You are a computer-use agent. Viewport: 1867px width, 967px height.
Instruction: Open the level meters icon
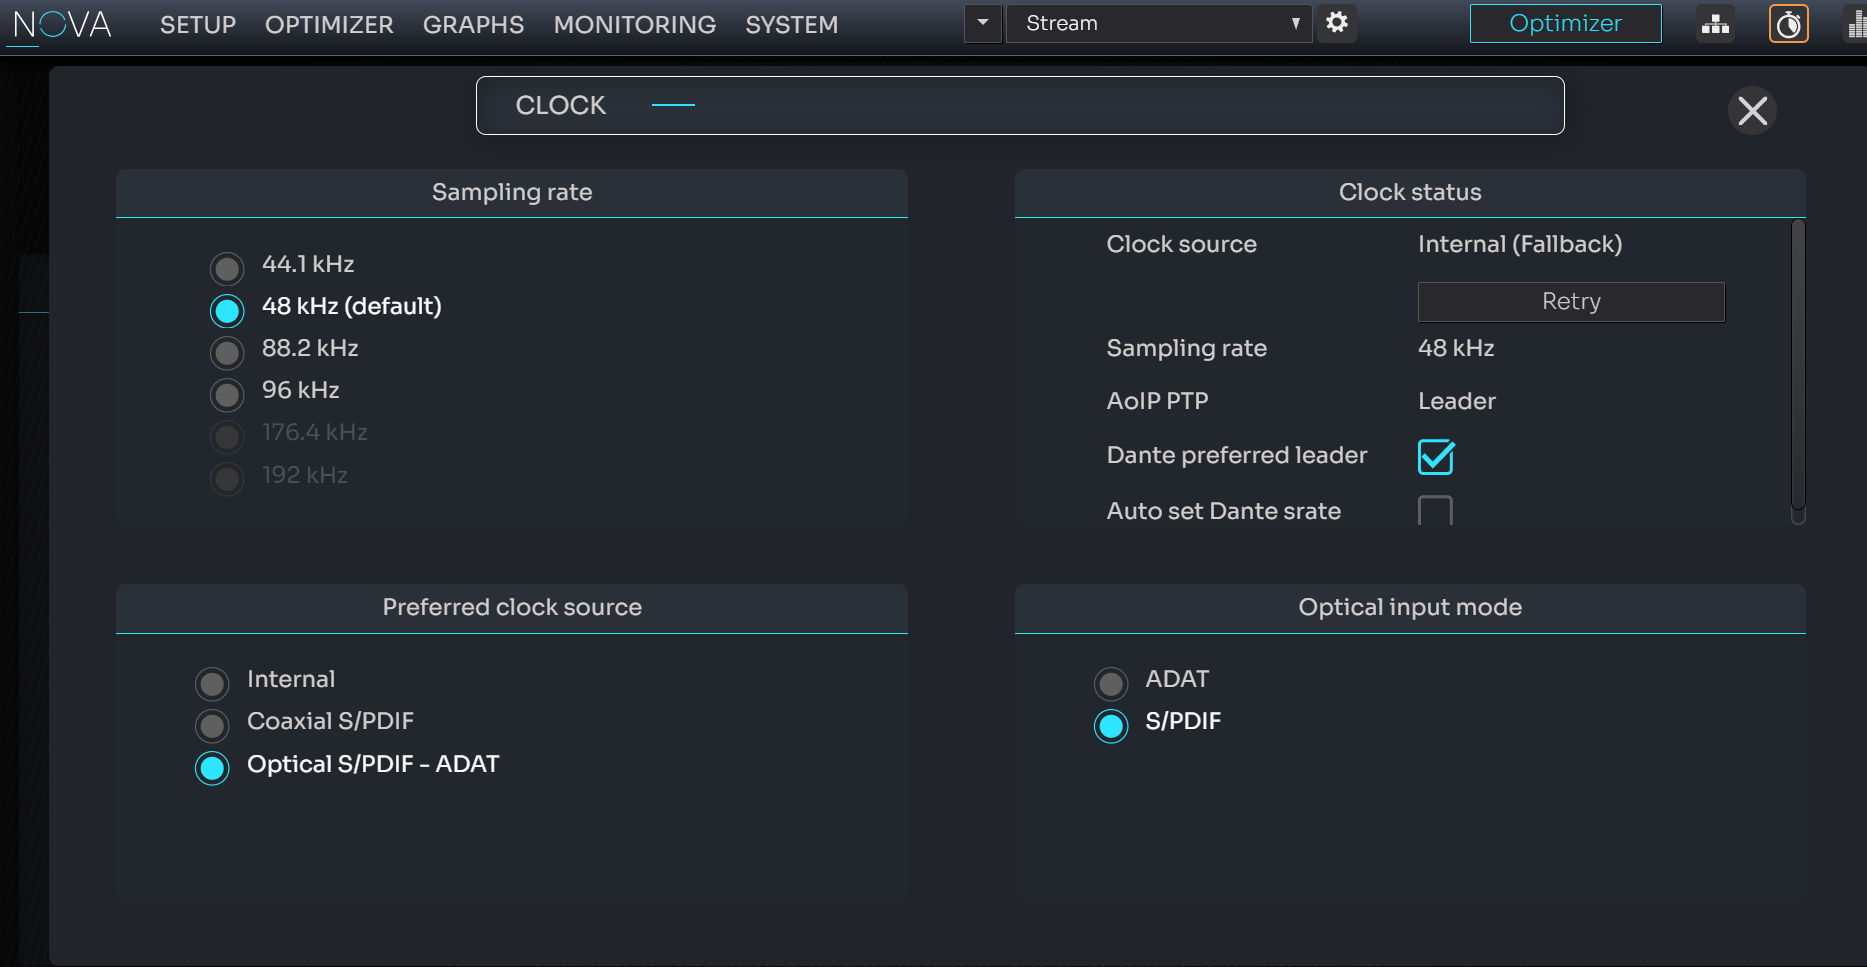1856,24
